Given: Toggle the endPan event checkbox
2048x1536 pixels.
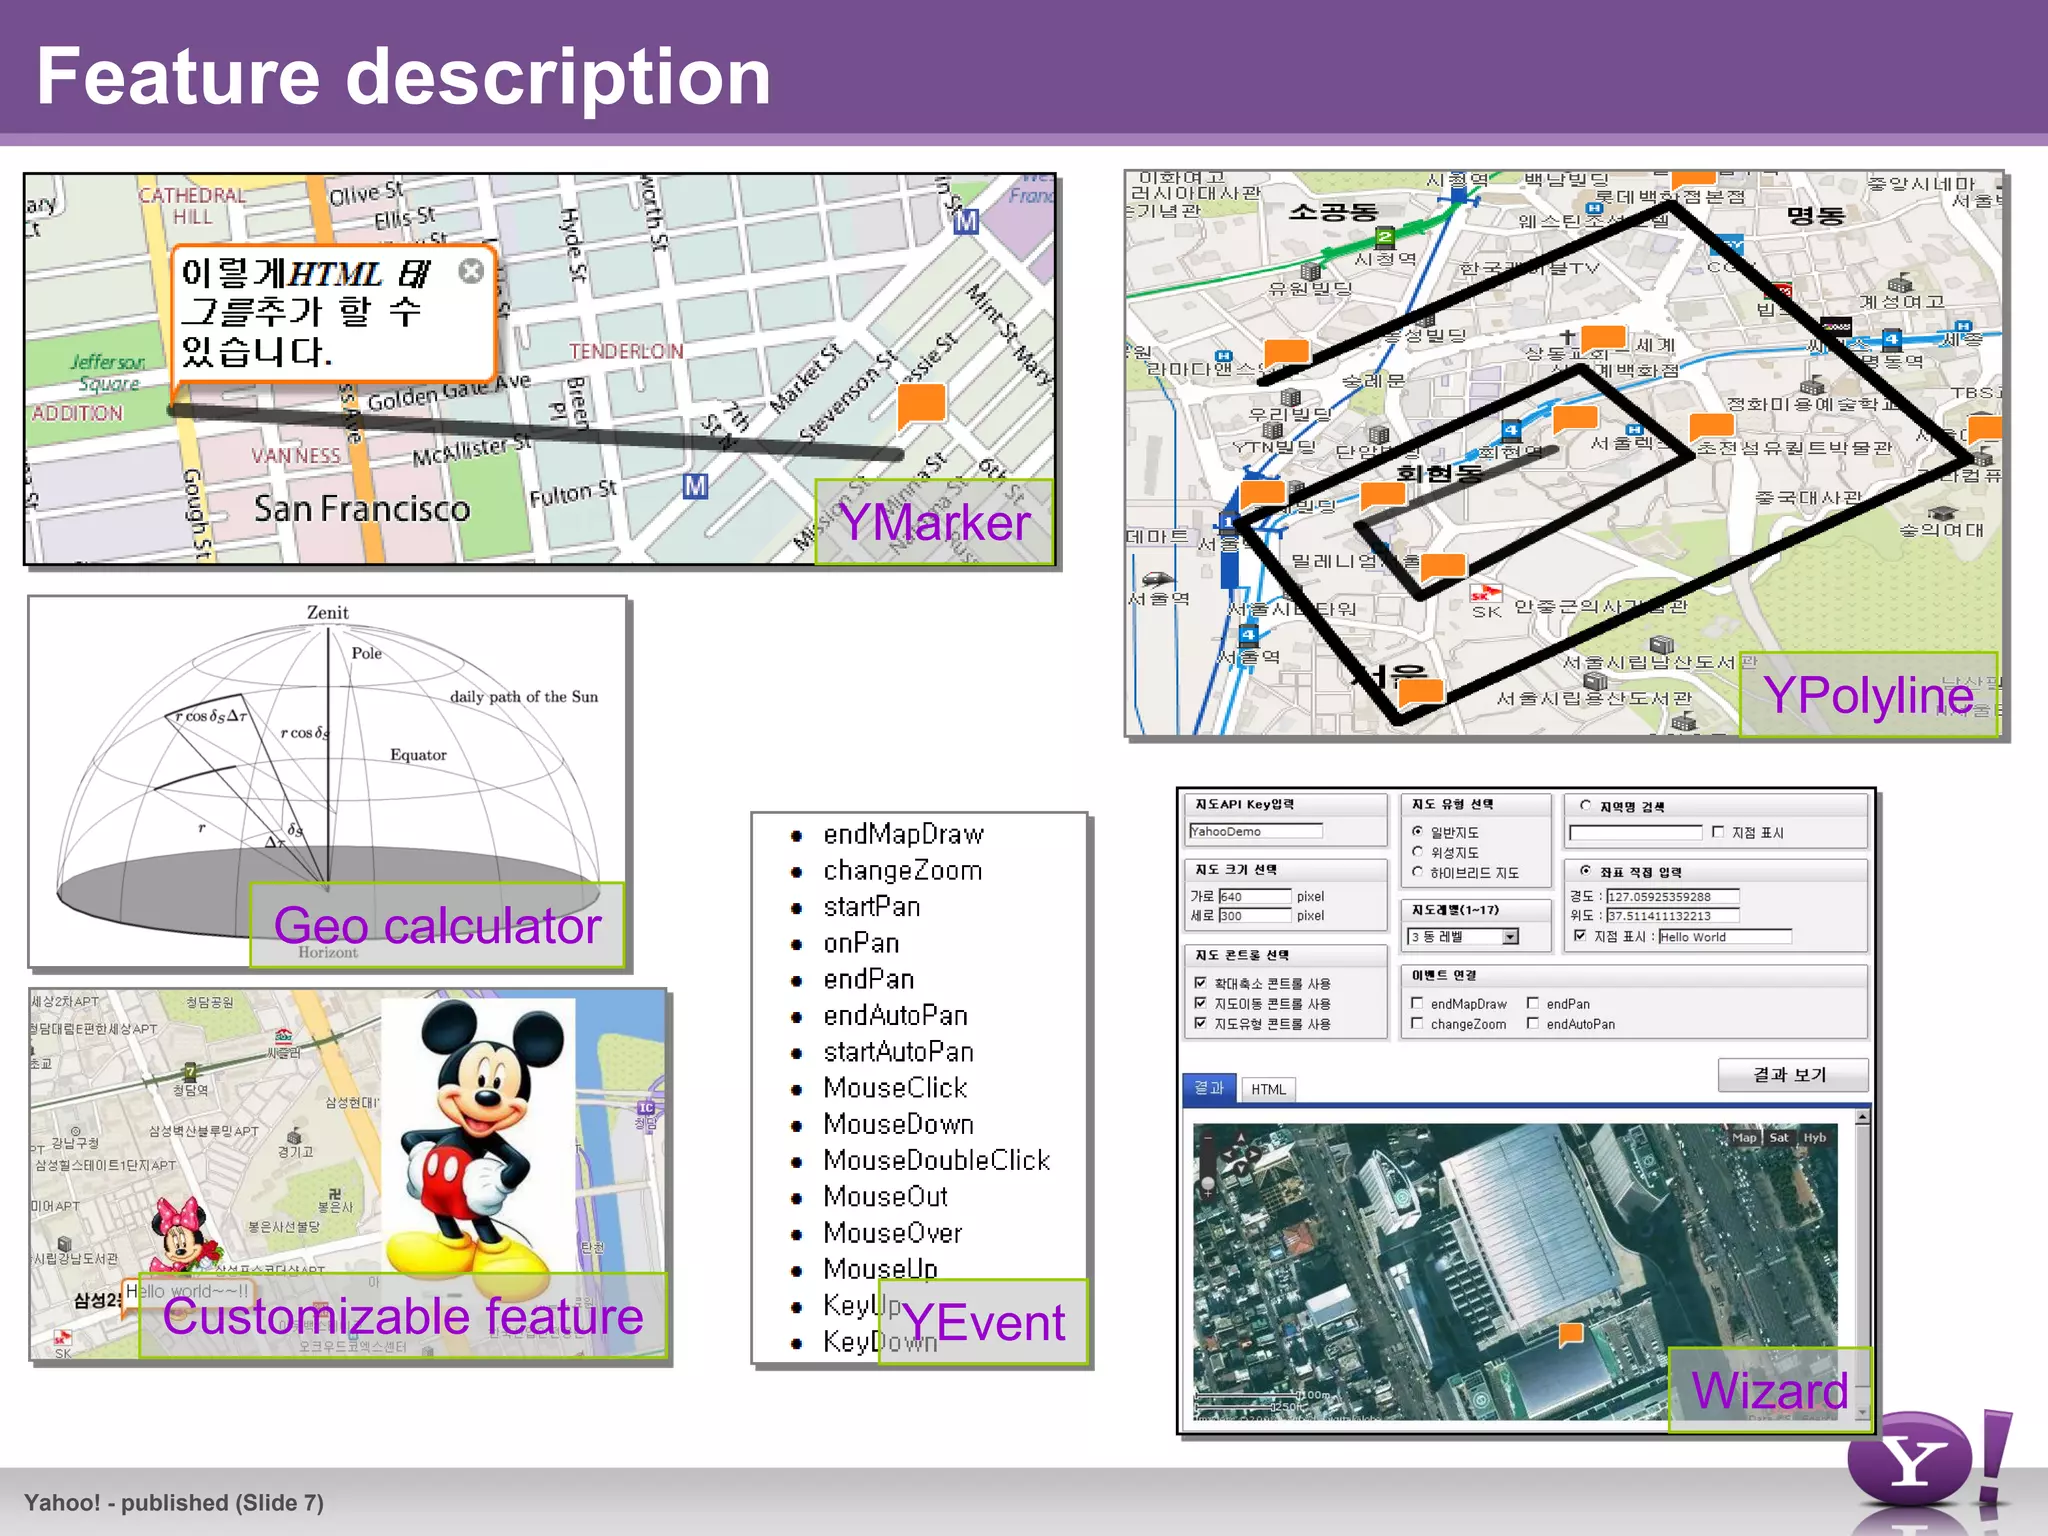Looking at the screenshot, I should click(1533, 1003).
